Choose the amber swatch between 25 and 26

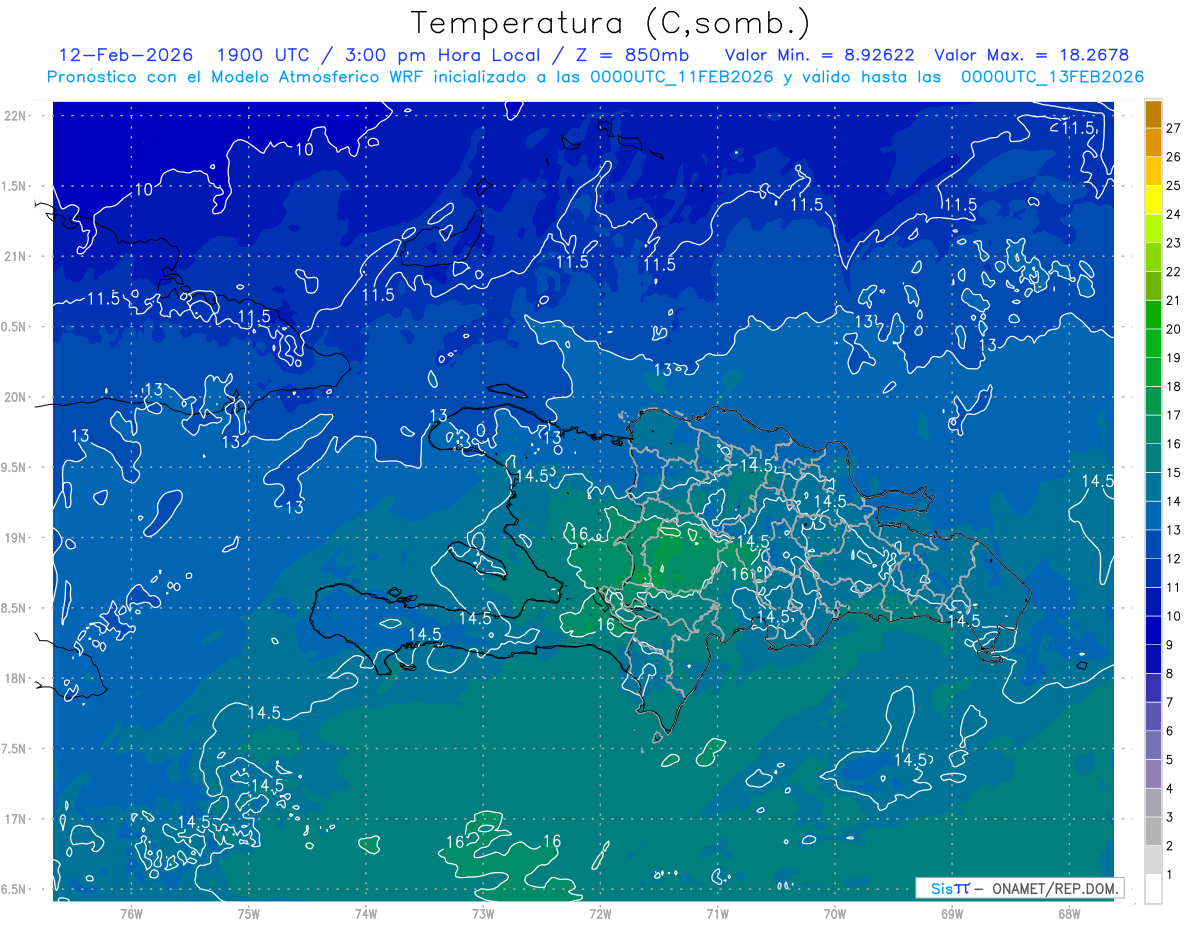(1153, 171)
